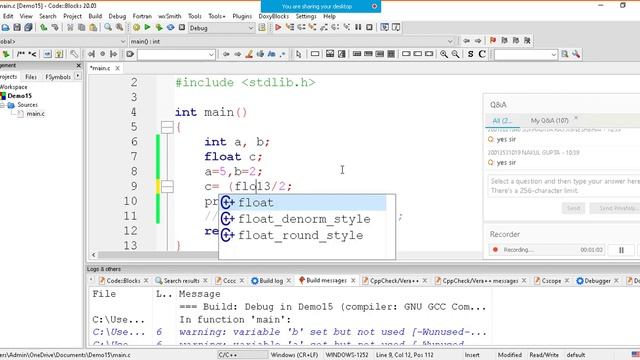Toggle bookmark with red flag icon
Viewport: 640px width, 360px height.
click(x=493, y=41)
